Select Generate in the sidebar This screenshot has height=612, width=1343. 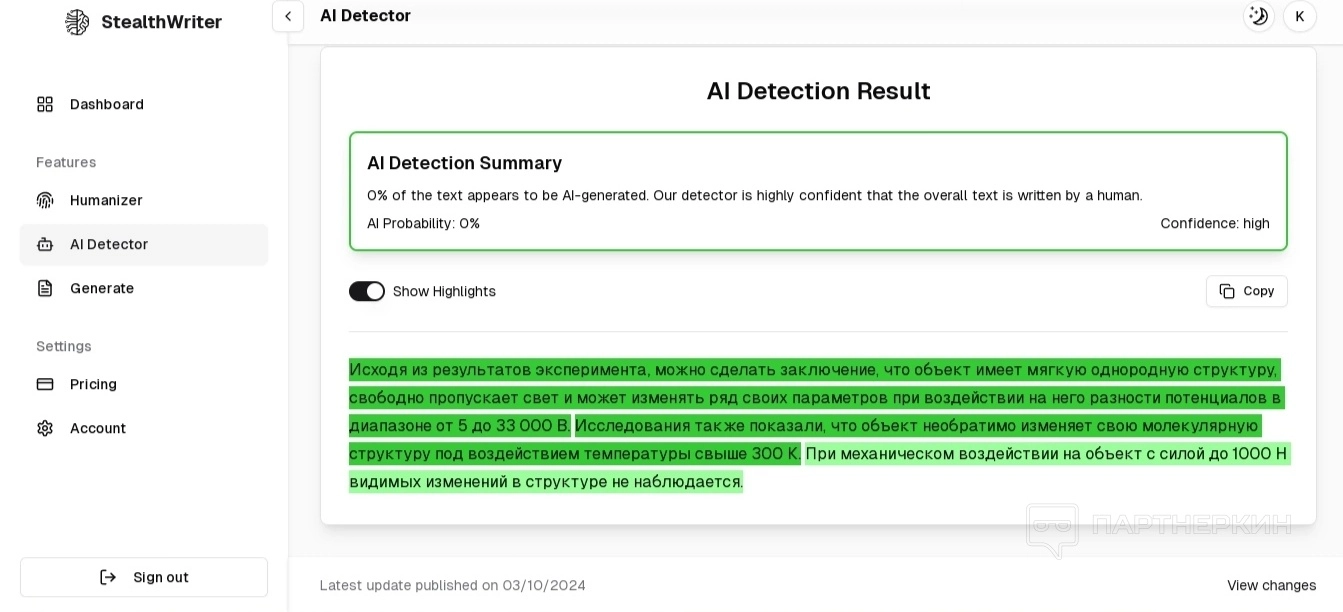102,288
